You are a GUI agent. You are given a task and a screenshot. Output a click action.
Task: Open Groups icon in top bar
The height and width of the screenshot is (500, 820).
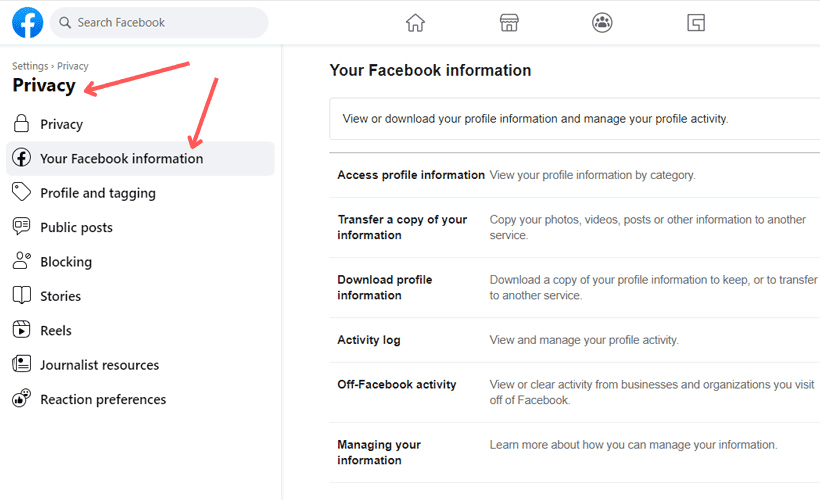click(602, 23)
